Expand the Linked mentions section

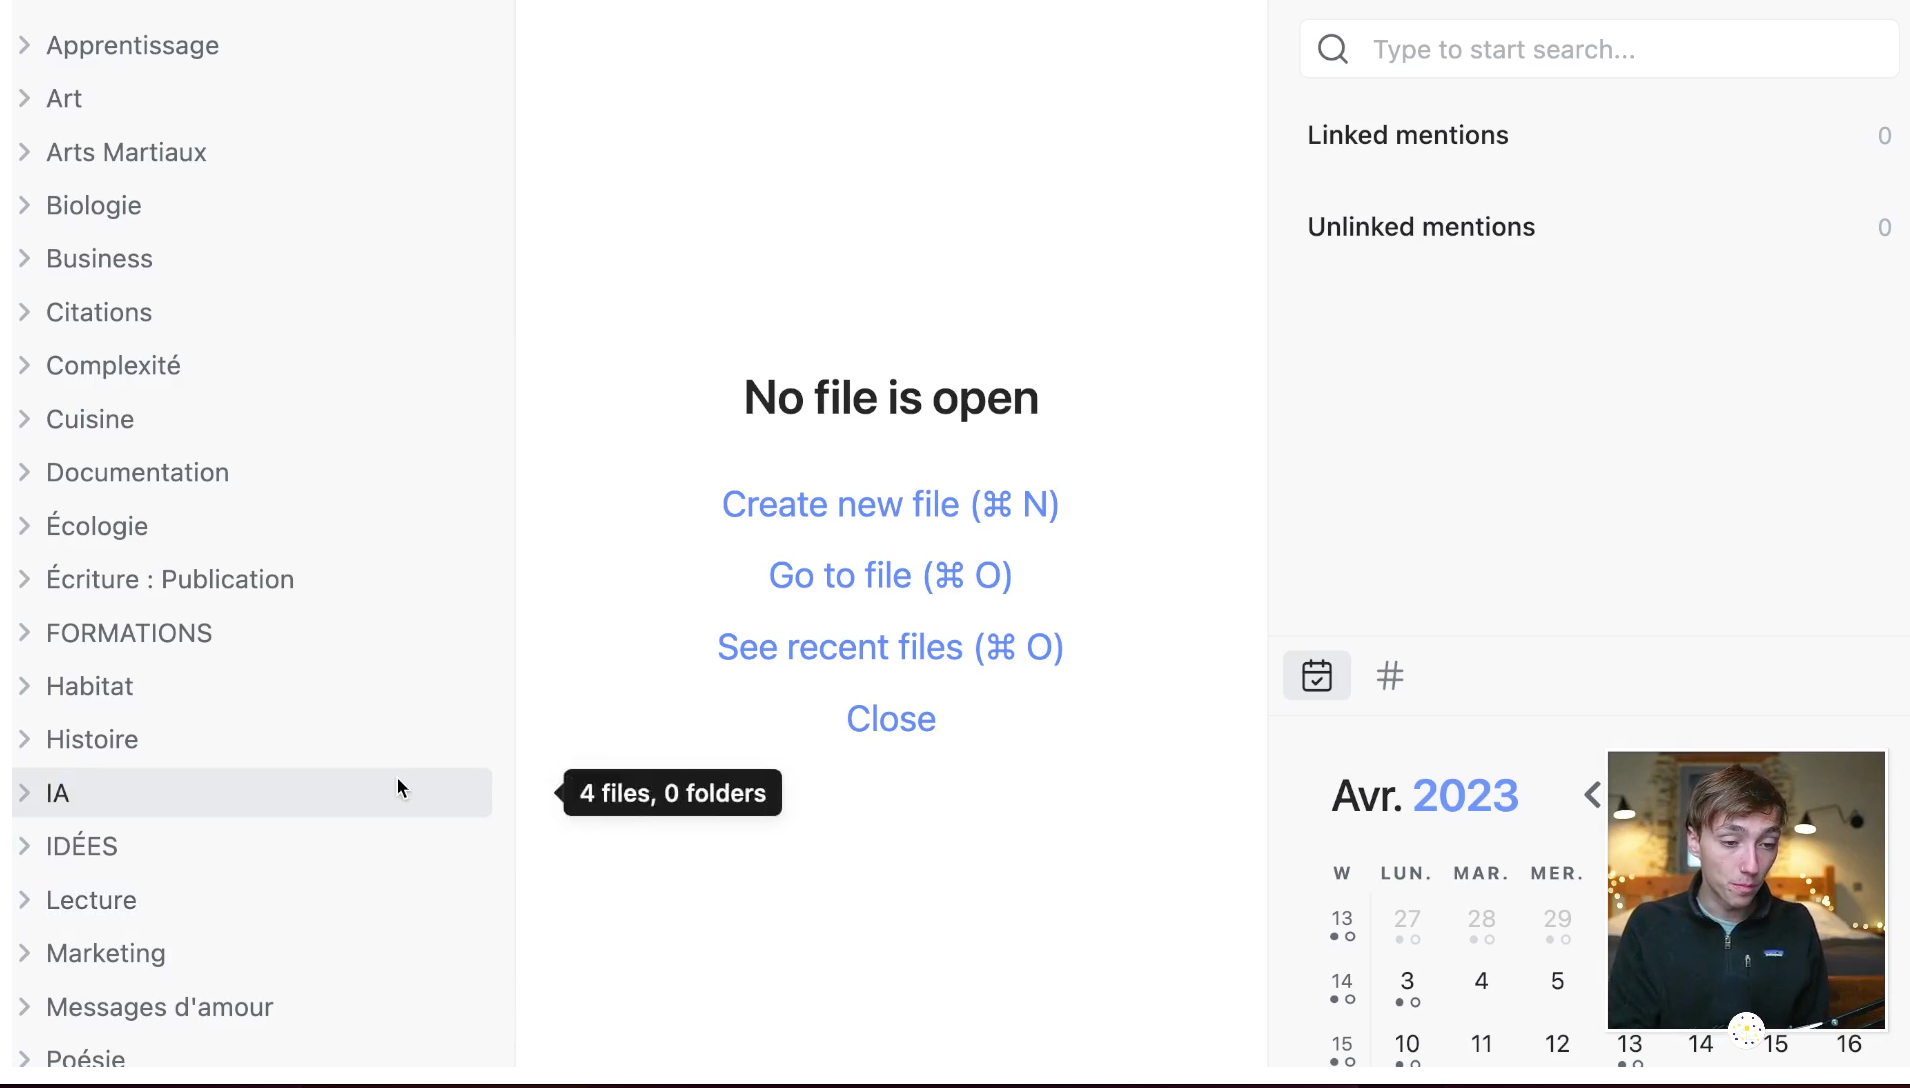point(1407,135)
